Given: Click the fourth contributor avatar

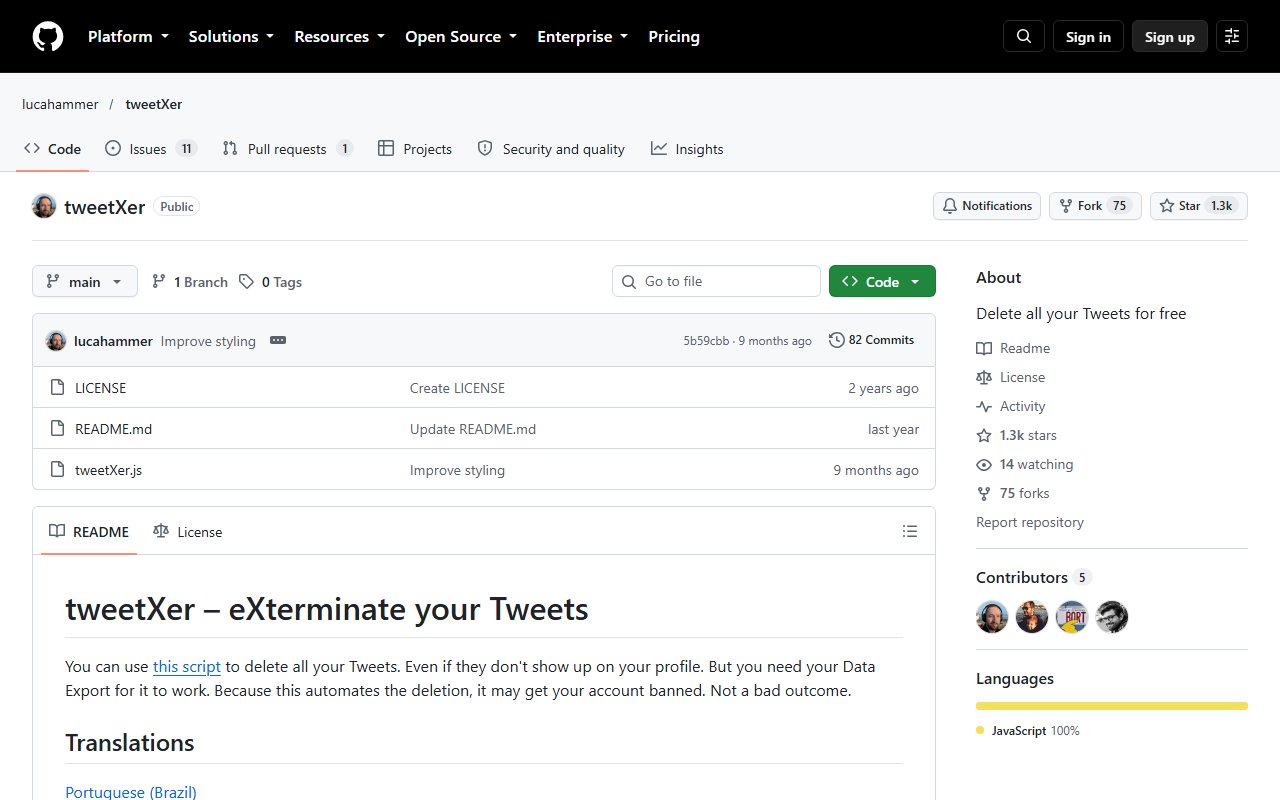Looking at the screenshot, I should pyautogui.click(x=1112, y=617).
